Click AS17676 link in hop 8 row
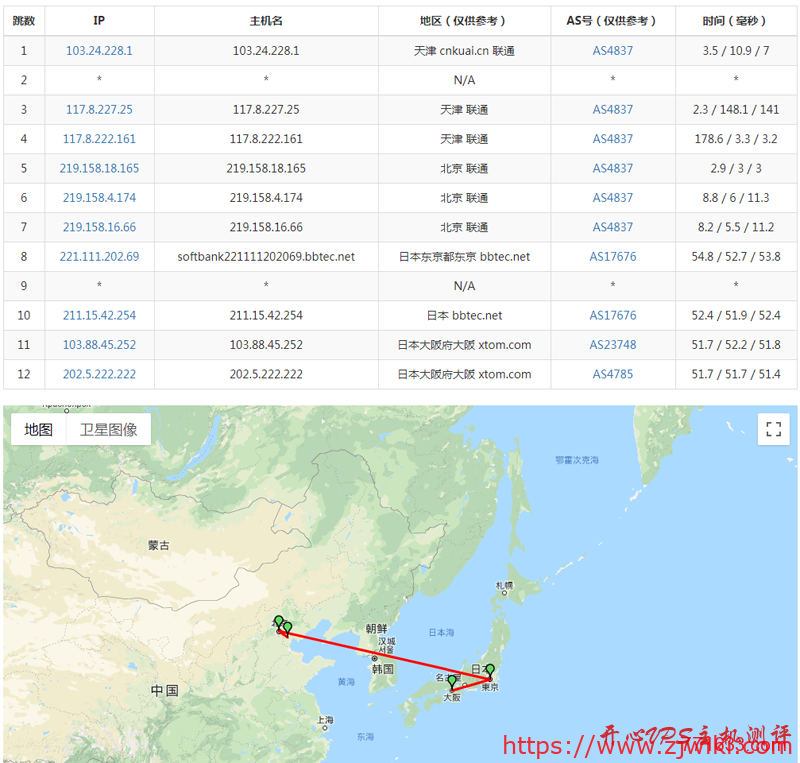This screenshot has height=763, width=800. 612,257
